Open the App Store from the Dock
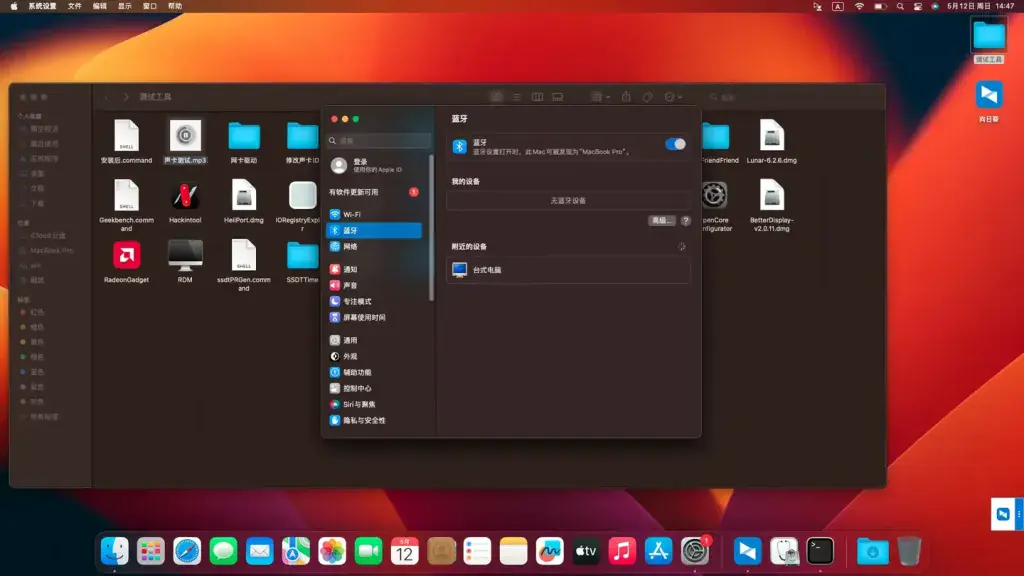This screenshot has width=1024, height=576. point(658,552)
